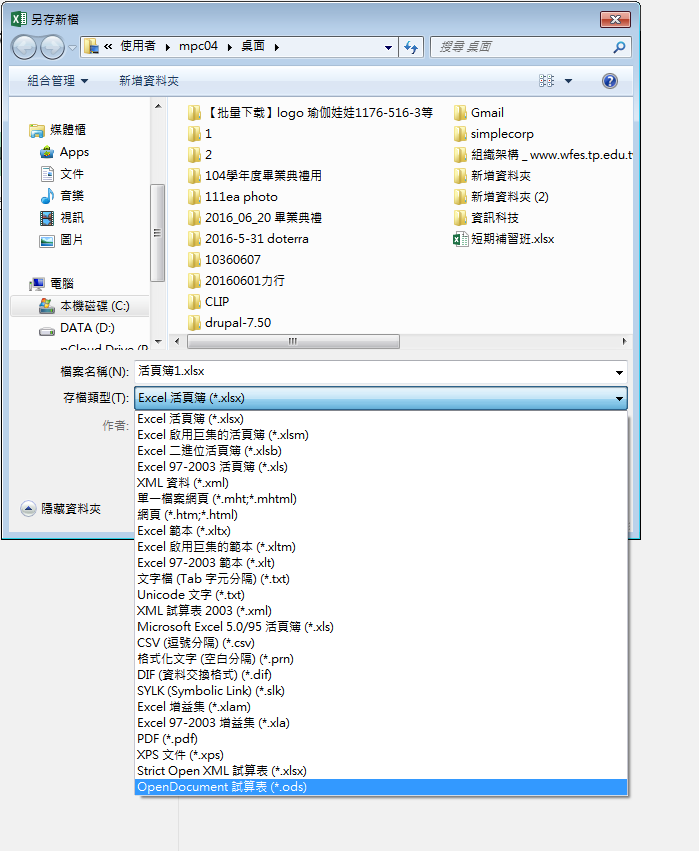The height and width of the screenshot is (851, 699).
Task: Choose XPS 文件 (*.xps) file type
Action: pos(380,755)
